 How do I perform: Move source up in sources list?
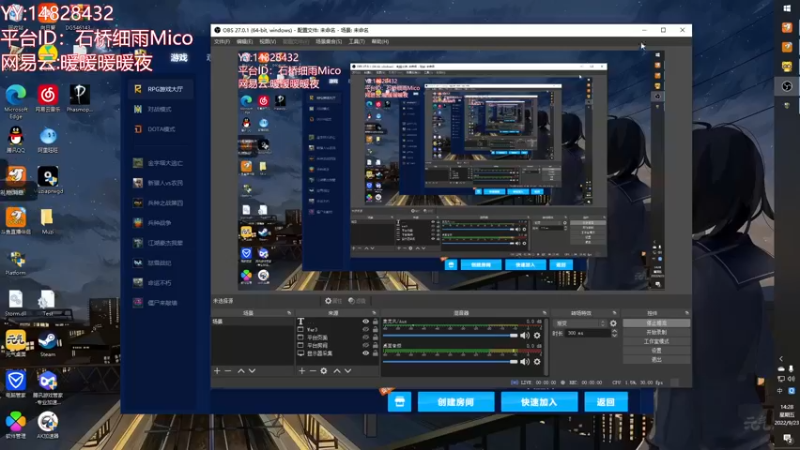click(337, 371)
